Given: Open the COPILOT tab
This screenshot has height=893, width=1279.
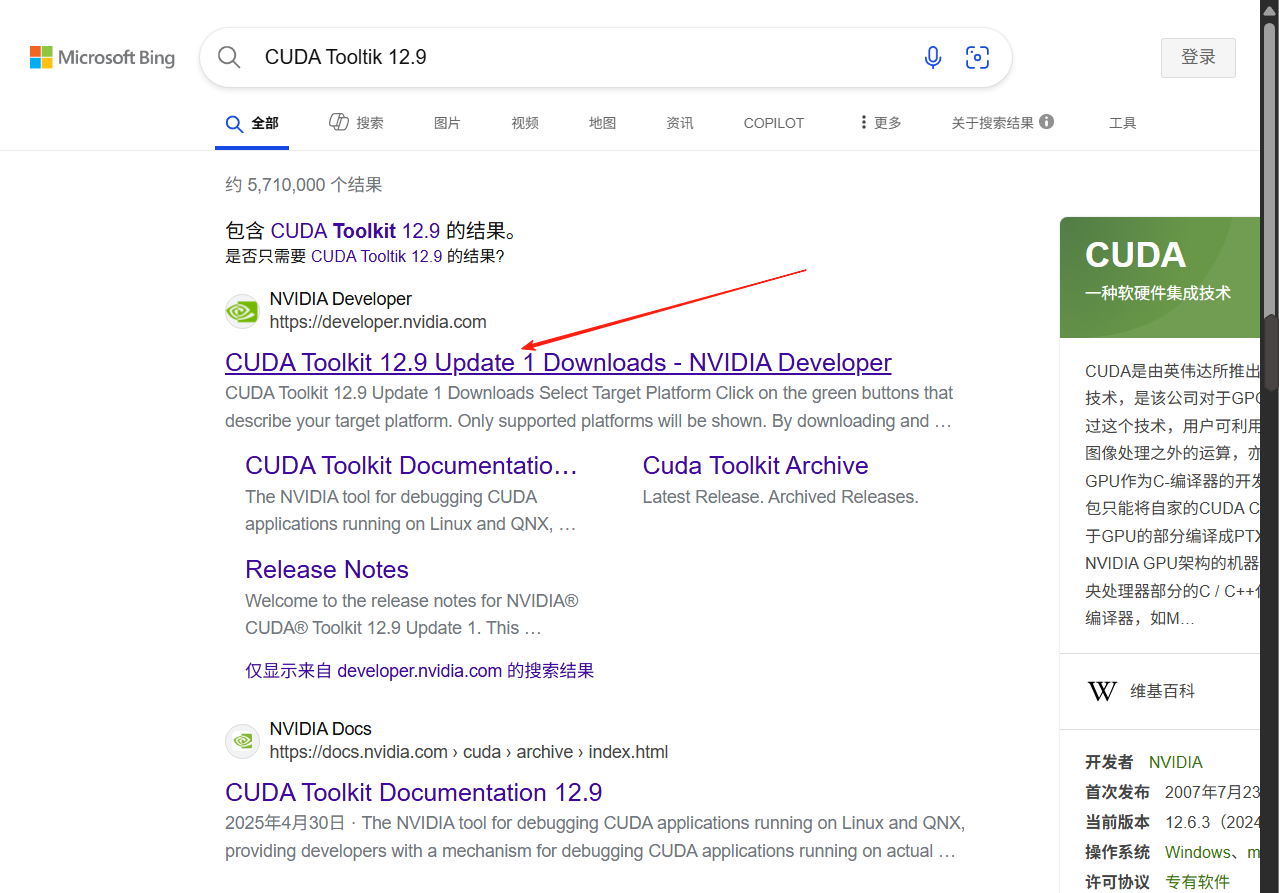Looking at the screenshot, I should click(x=773, y=122).
